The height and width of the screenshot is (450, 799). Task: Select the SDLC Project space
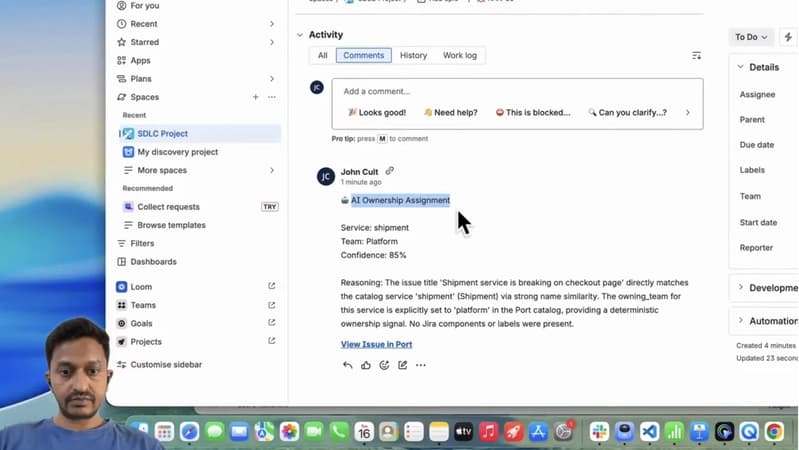[x=200, y=134]
